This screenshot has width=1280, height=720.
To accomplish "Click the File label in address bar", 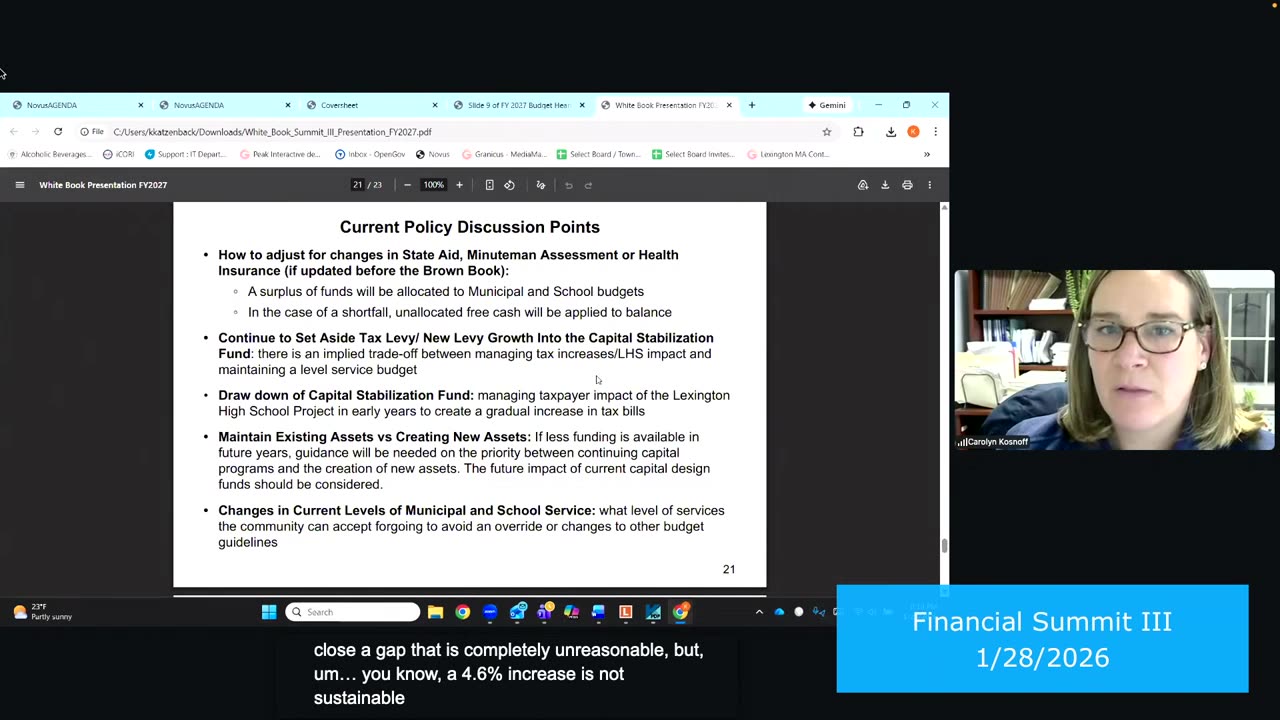I will tap(92, 132).
